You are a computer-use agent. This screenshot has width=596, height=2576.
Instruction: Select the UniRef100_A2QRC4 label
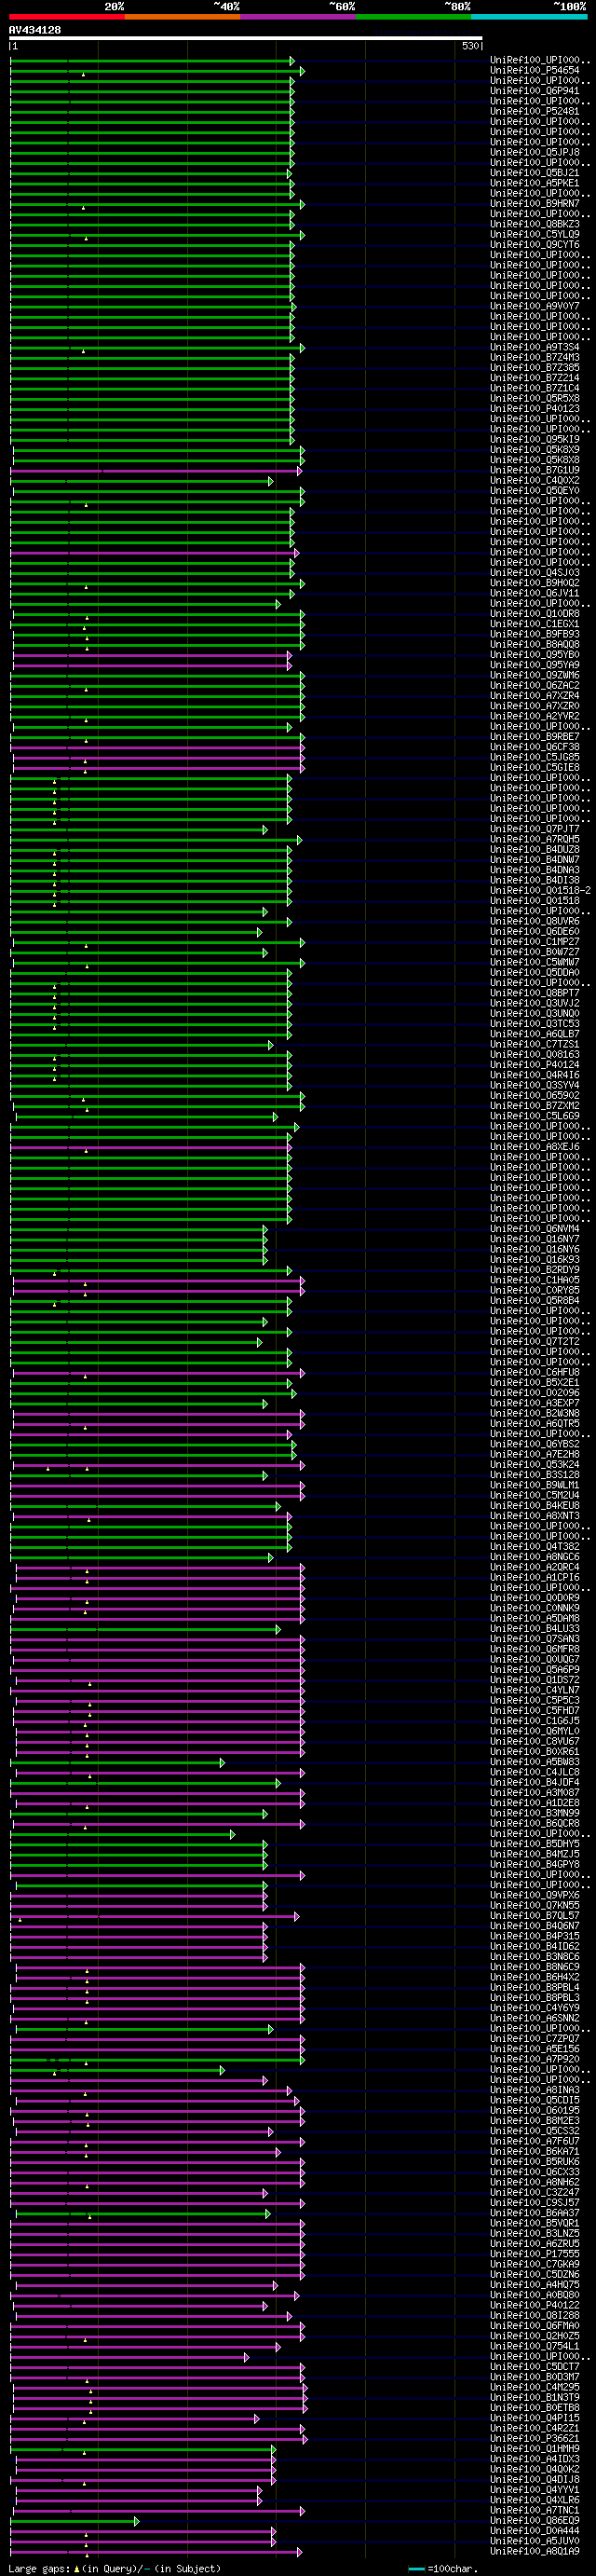(x=535, y=1567)
